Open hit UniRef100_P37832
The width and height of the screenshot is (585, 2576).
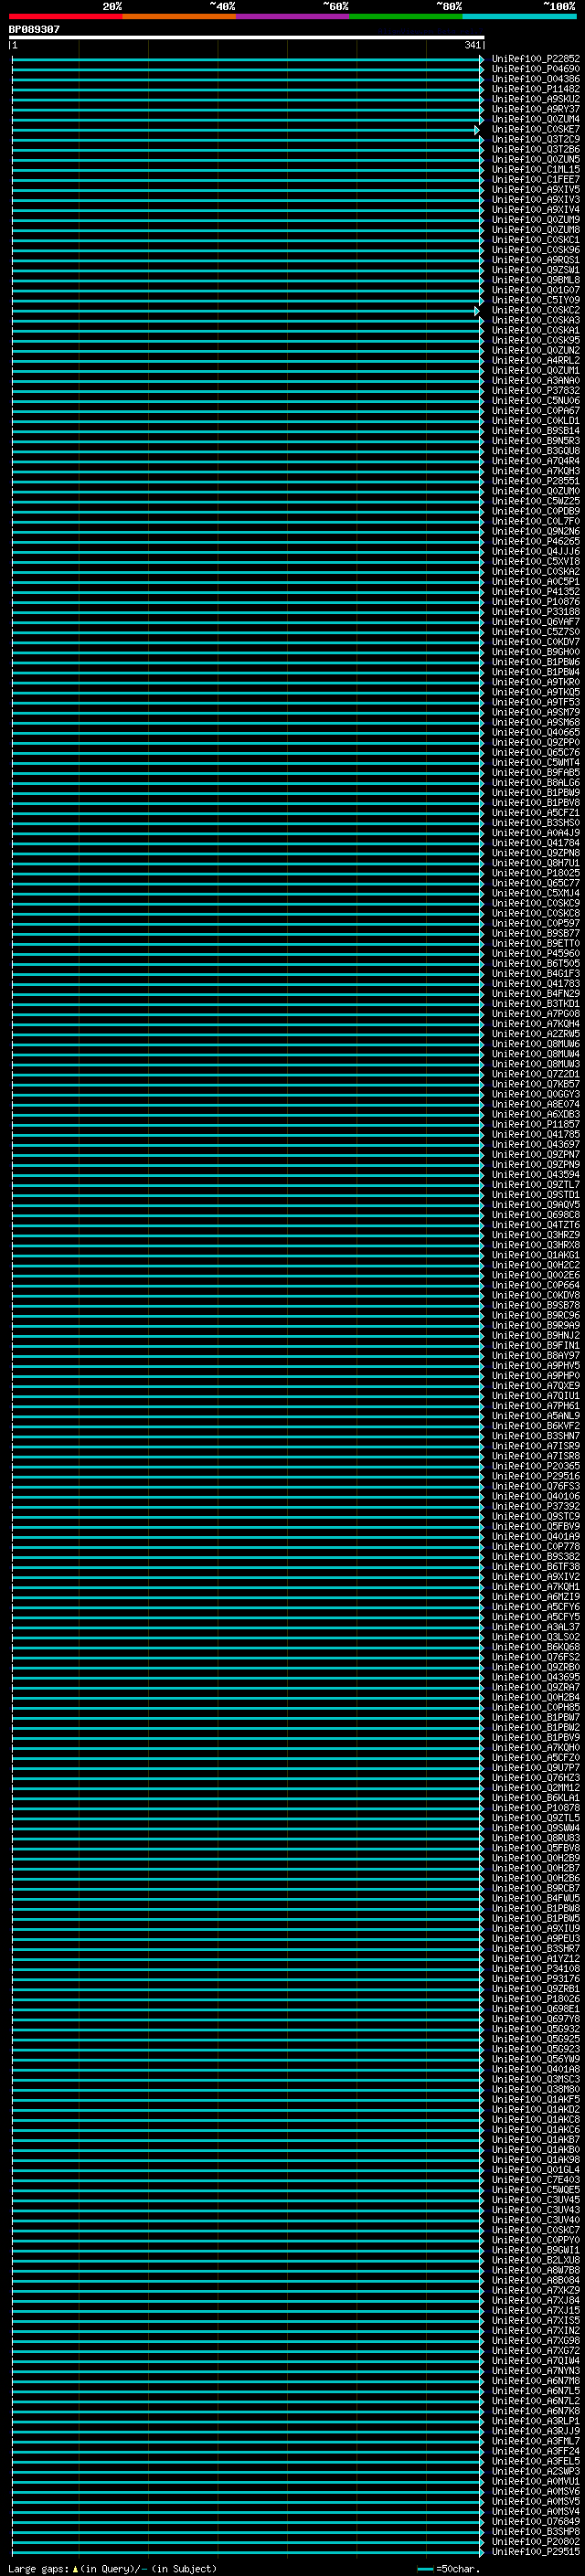(x=536, y=391)
